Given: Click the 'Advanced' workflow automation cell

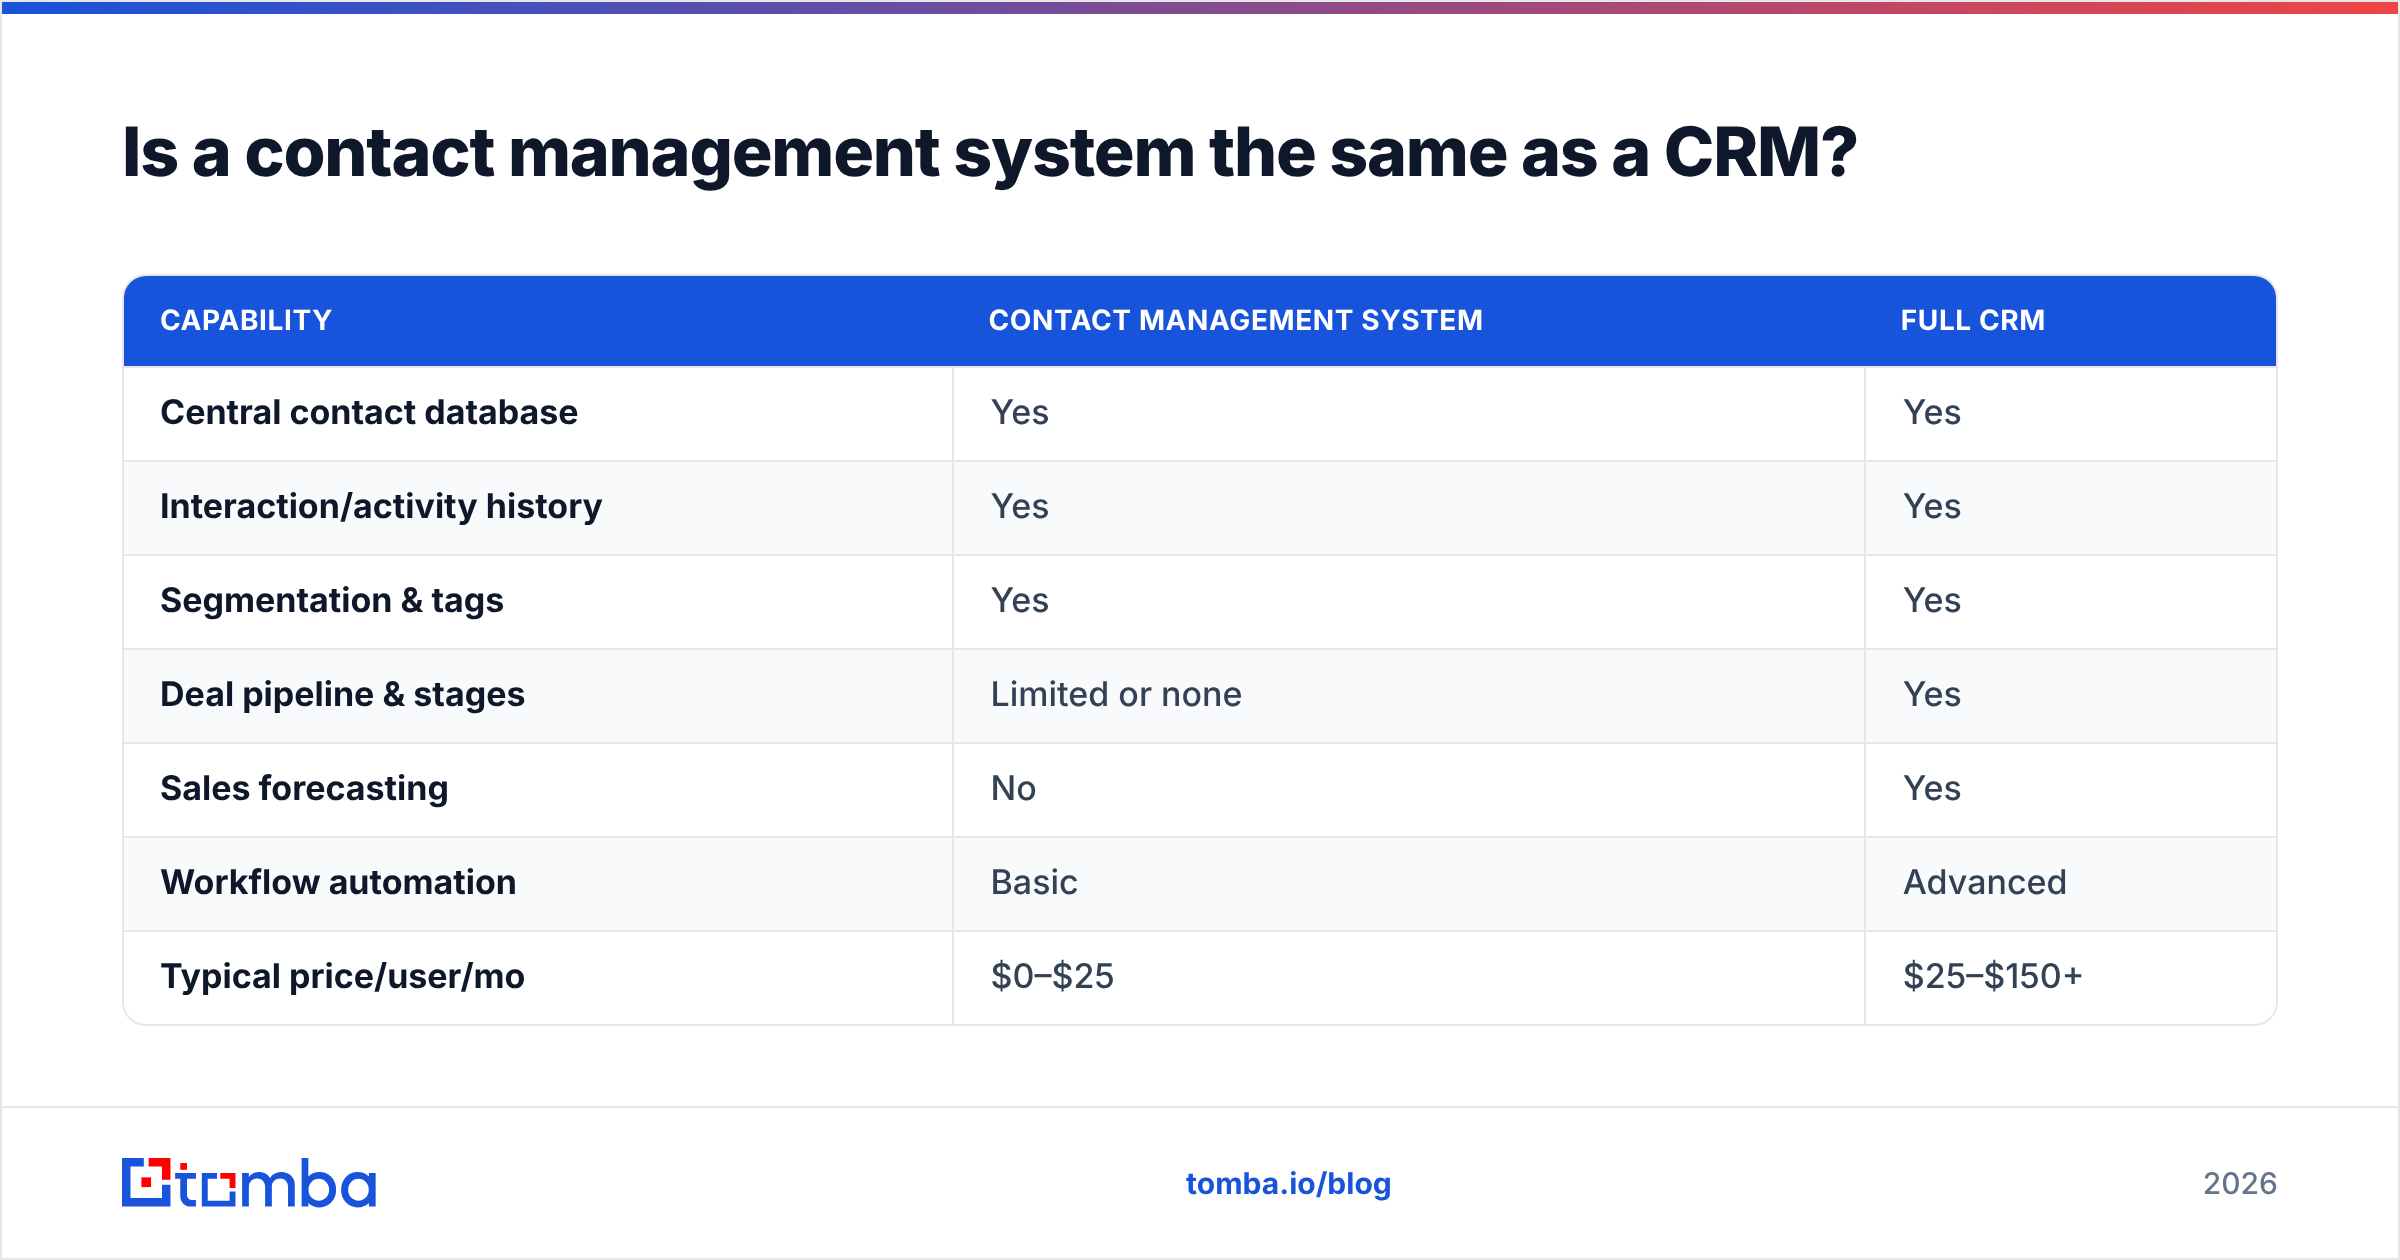Looking at the screenshot, I should click(1985, 882).
